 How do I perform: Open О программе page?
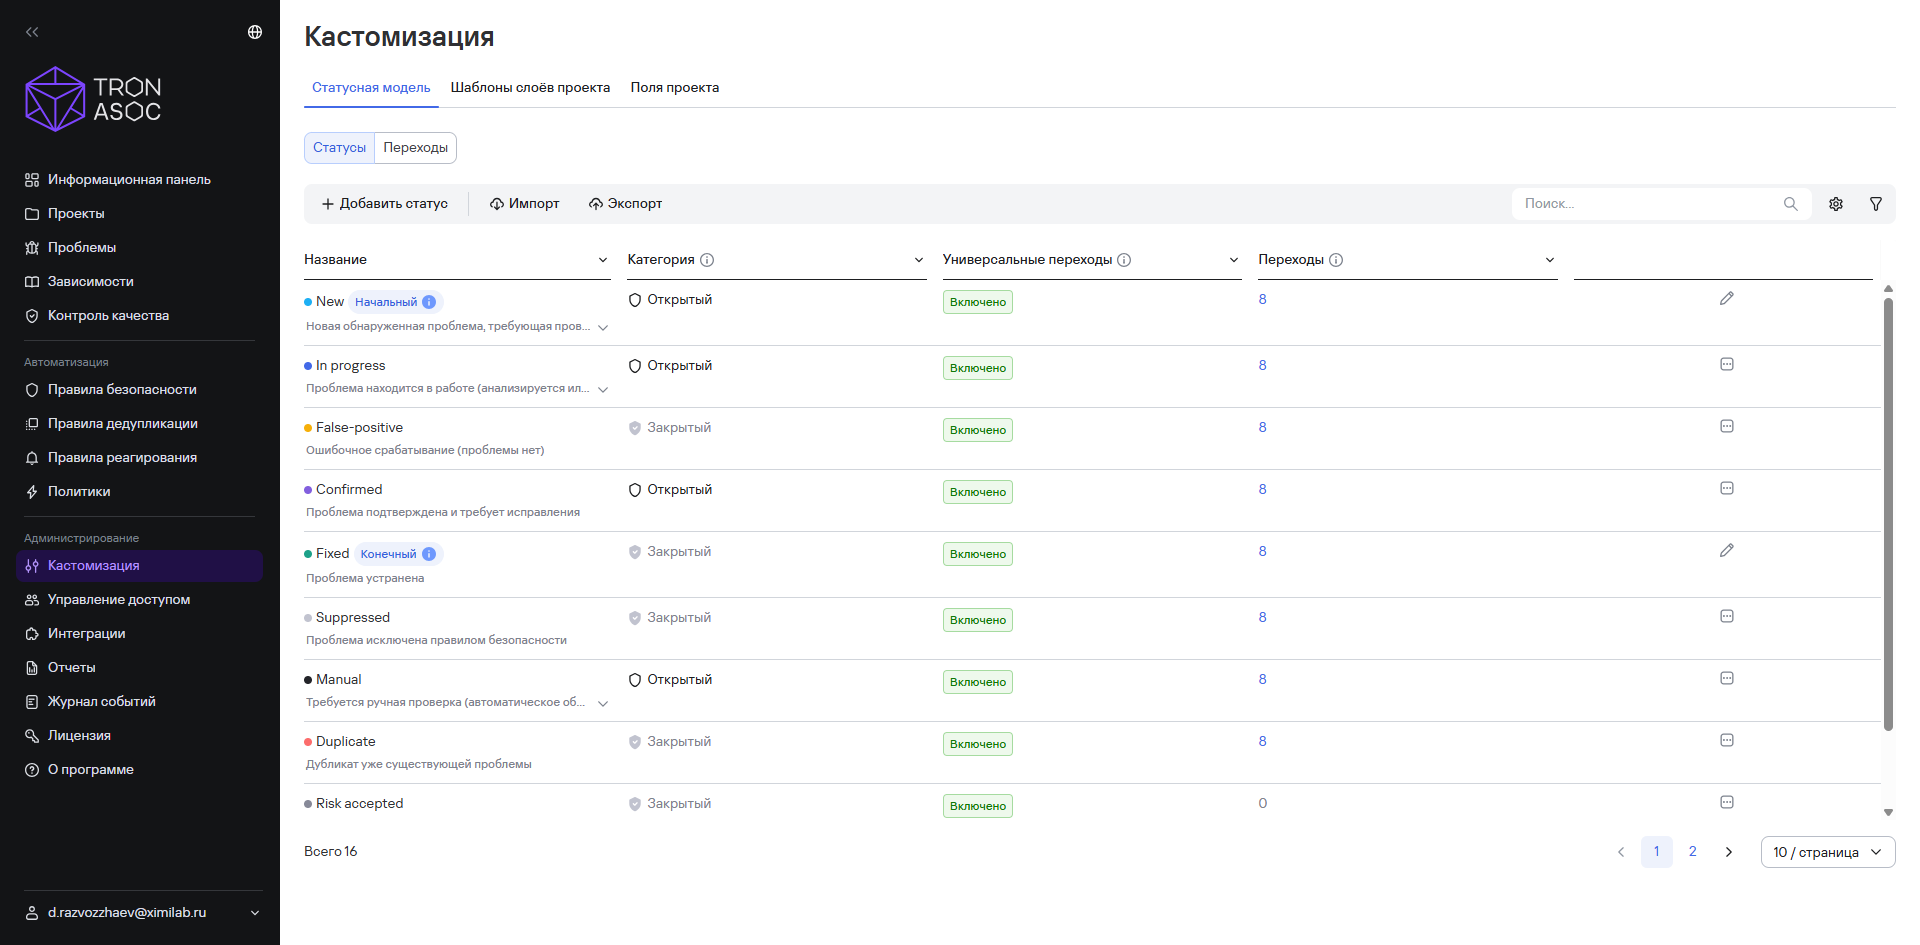pyautogui.click(x=90, y=770)
